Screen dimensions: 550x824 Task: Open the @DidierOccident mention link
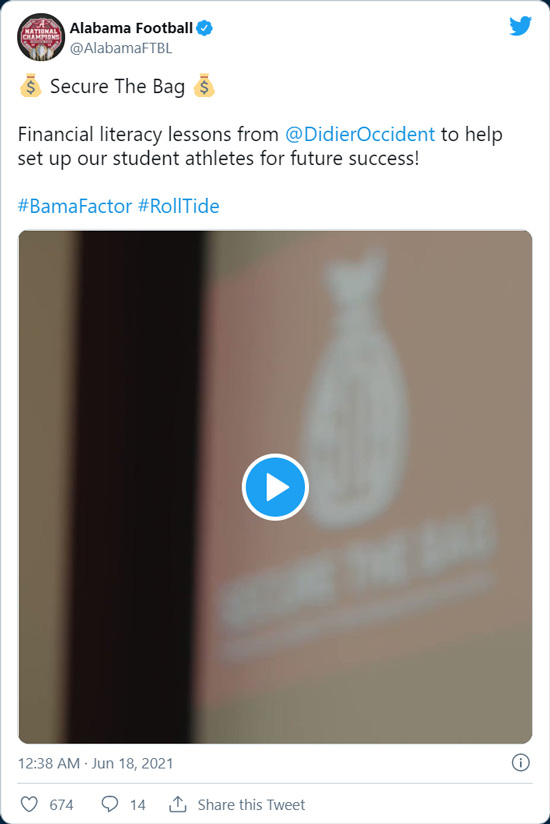tap(360, 135)
